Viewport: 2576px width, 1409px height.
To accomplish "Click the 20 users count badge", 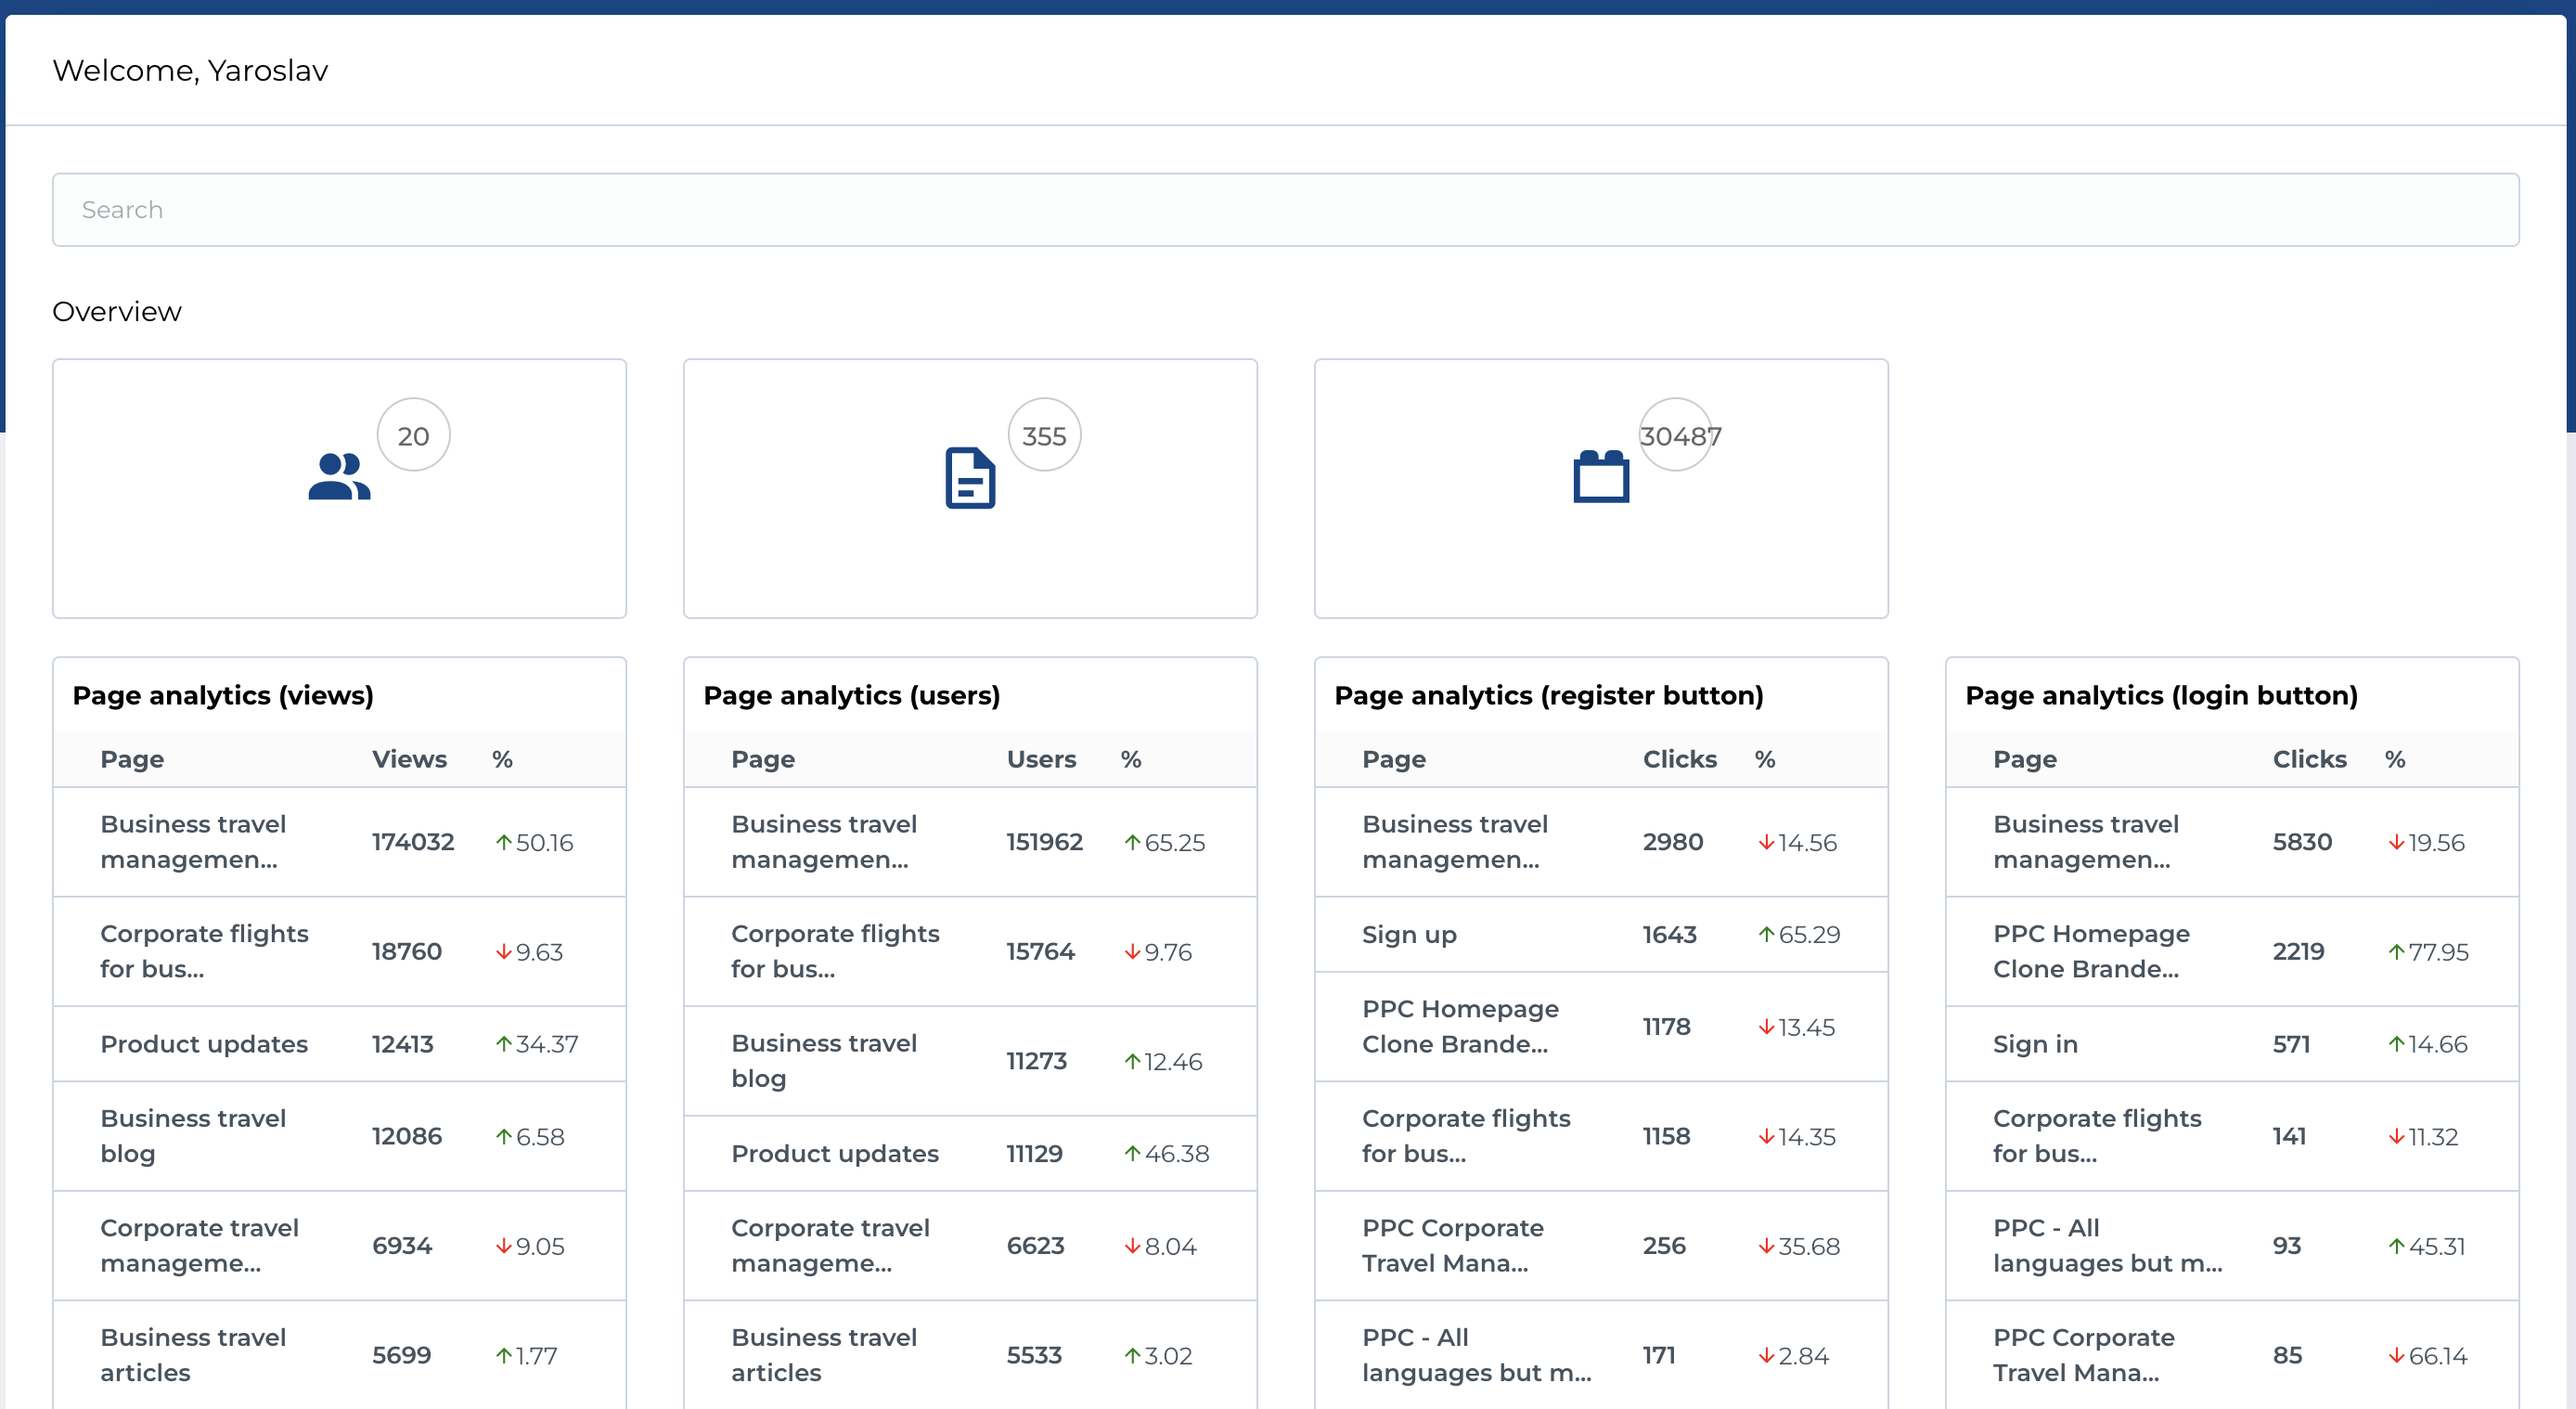I will (x=413, y=435).
